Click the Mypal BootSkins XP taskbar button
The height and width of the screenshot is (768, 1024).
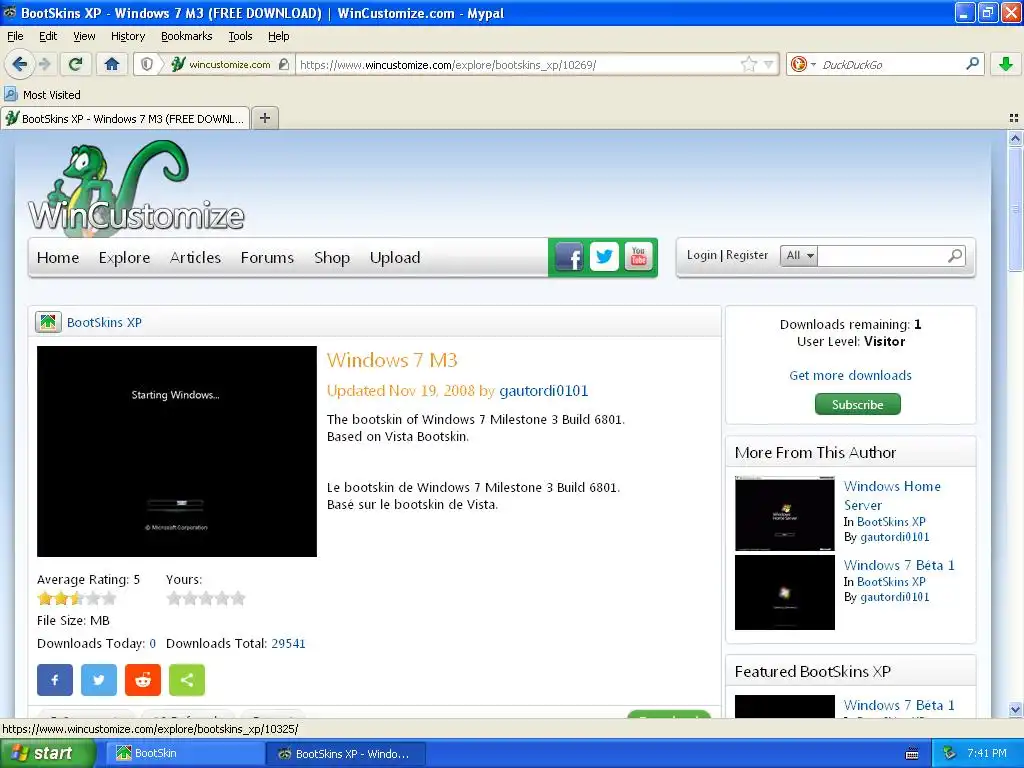[x=346, y=753]
